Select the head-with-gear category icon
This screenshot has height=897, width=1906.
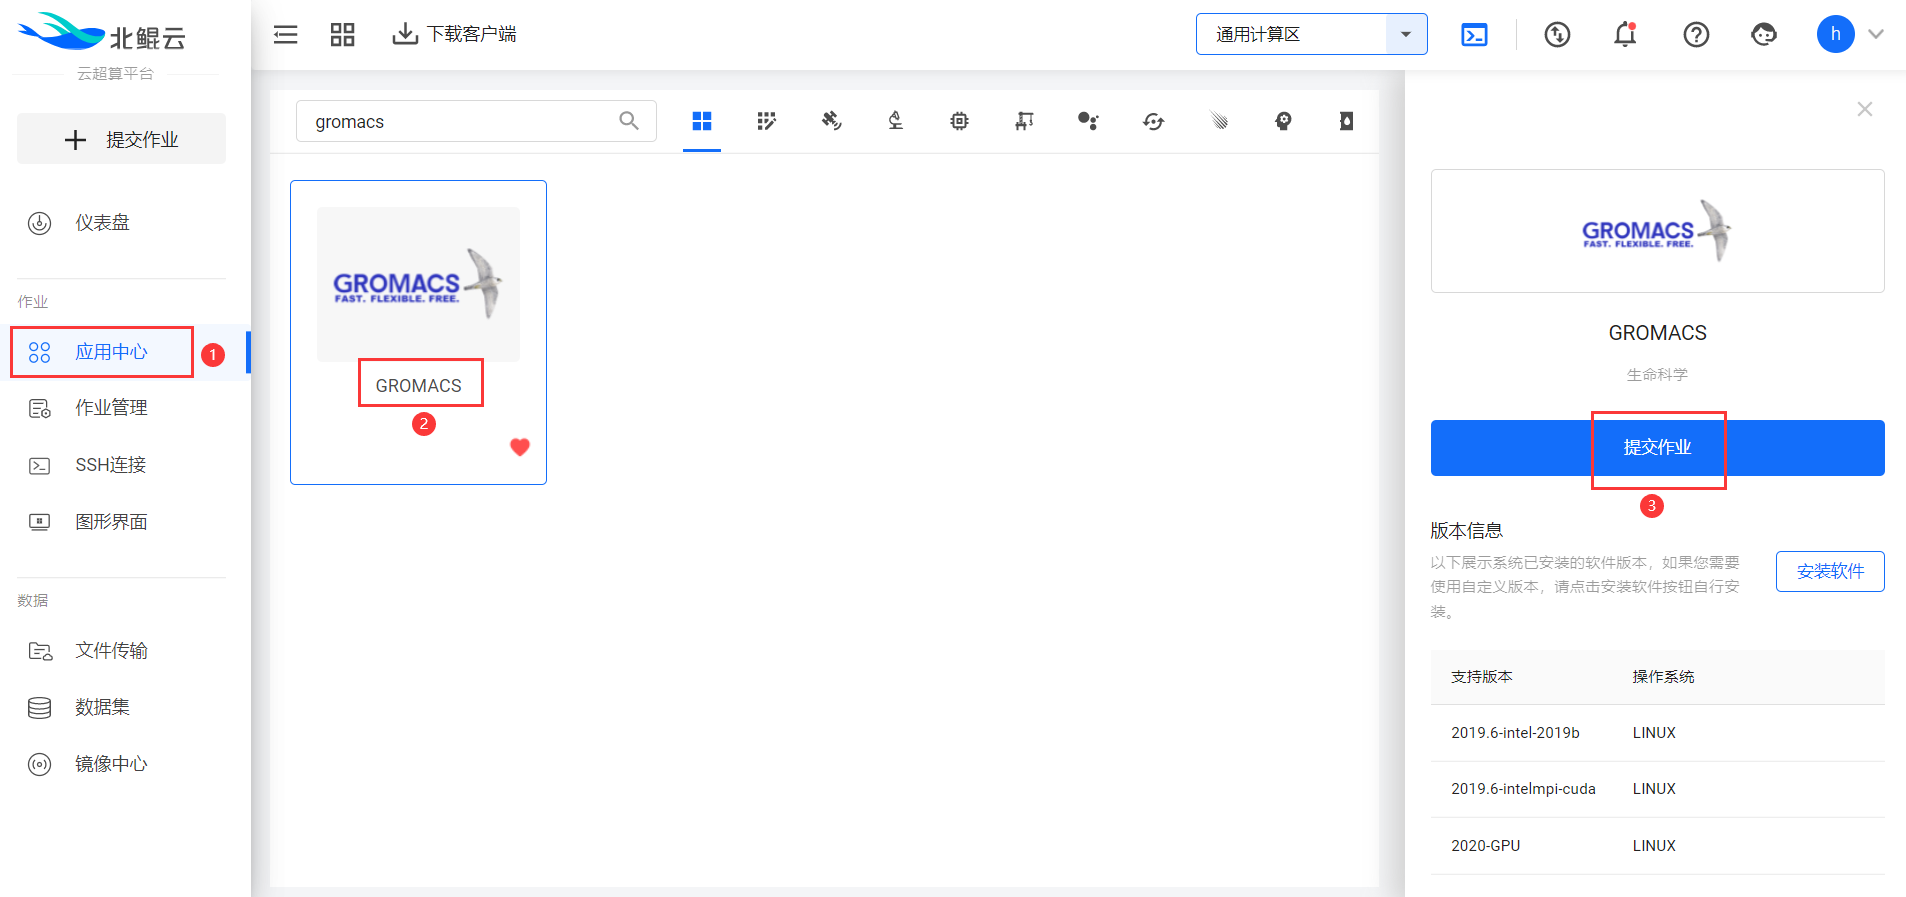pos(1283,121)
